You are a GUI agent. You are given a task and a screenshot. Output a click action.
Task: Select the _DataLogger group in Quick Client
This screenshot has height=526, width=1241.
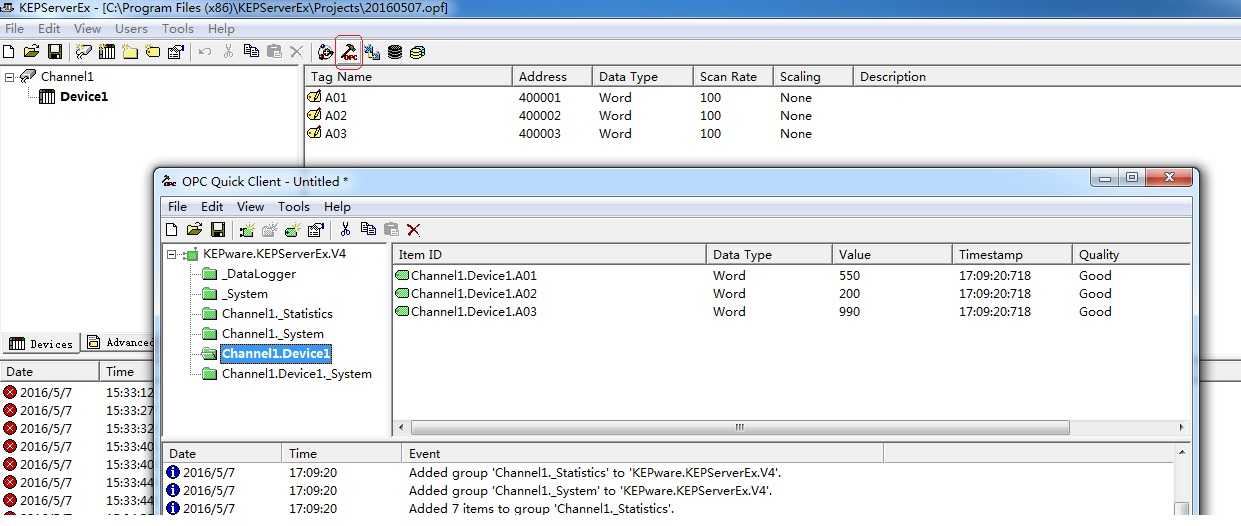click(x=259, y=274)
